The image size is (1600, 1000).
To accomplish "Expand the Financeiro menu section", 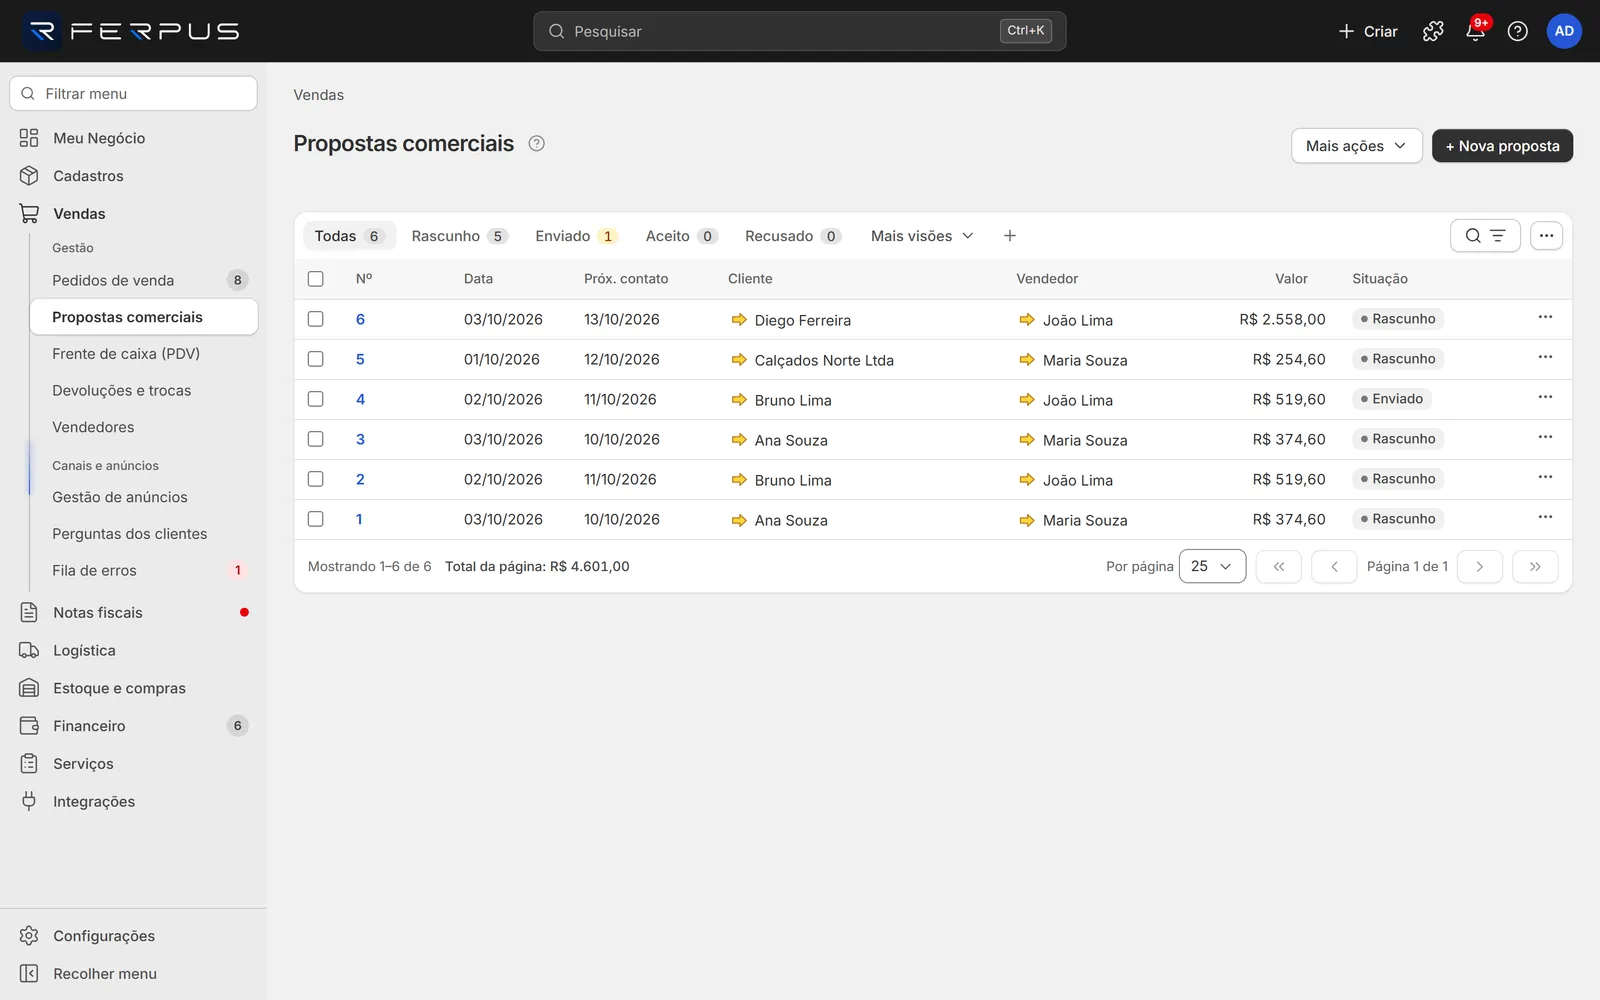I will coord(134,726).
